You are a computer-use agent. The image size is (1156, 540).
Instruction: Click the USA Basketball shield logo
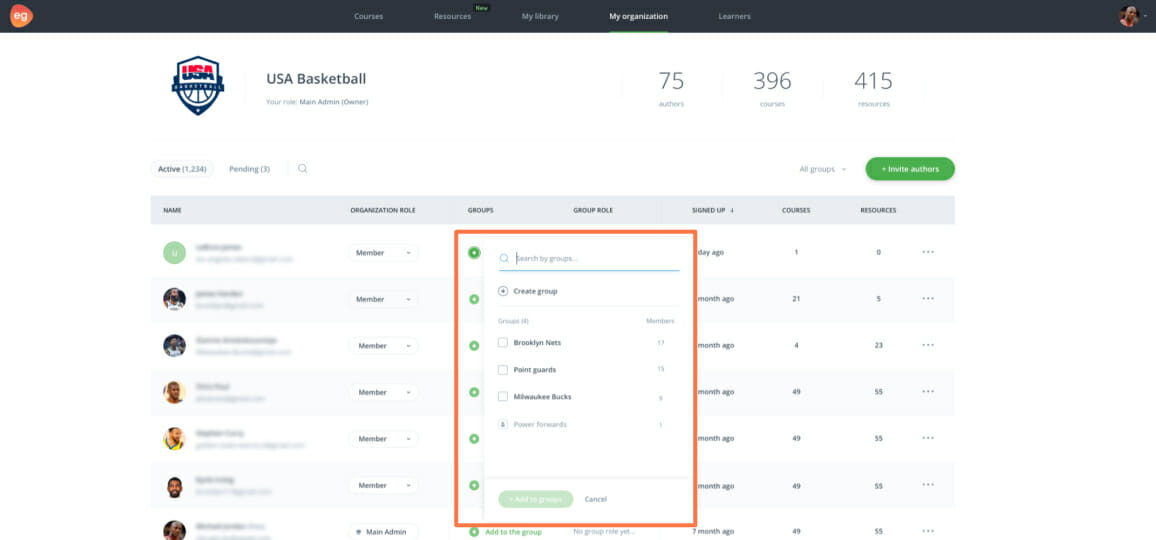coord(198,86)
